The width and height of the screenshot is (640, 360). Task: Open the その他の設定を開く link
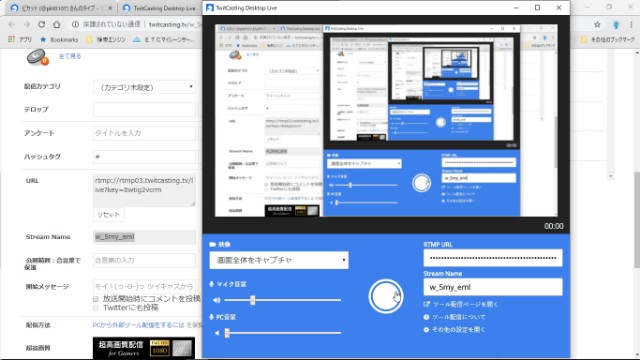tap(454, 329)
